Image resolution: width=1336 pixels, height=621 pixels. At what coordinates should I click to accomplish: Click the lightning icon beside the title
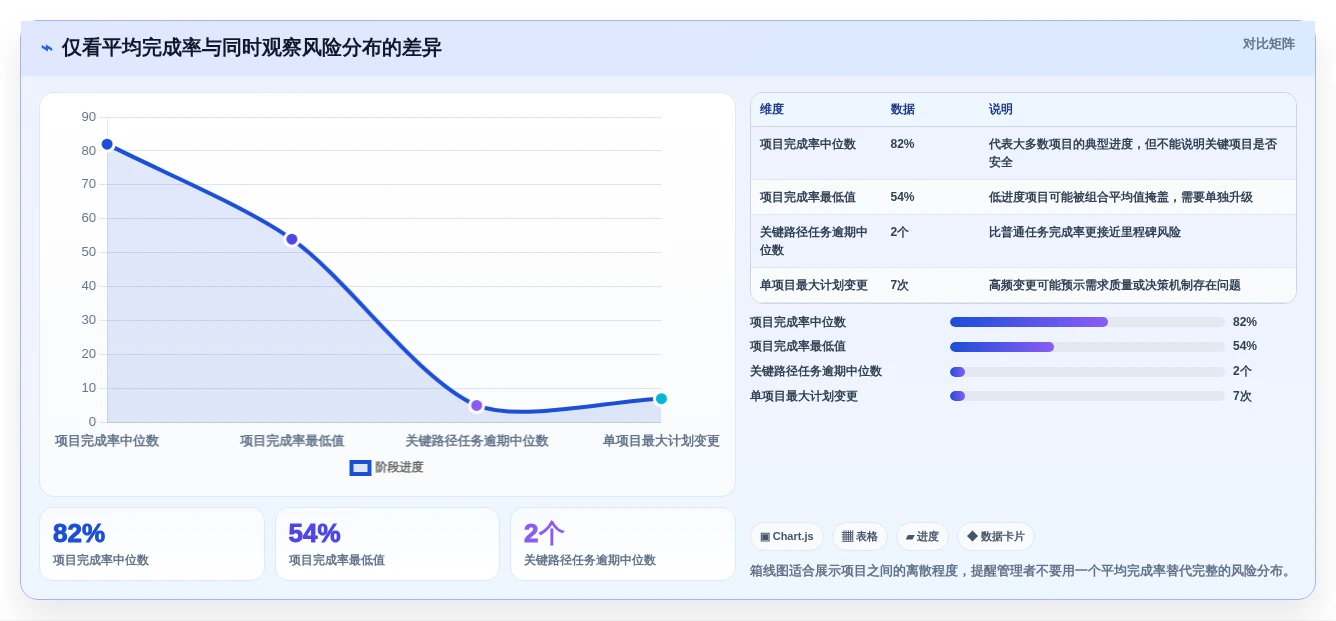pos(47,48)
